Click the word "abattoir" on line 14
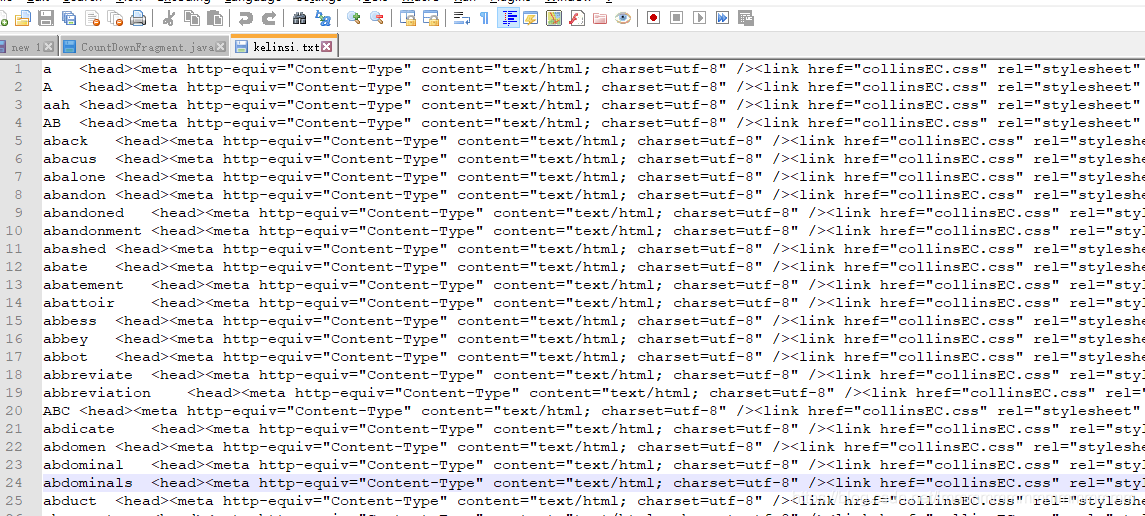Image resolution: width=1145 pixels, height=516 pixels. [79, 303]
